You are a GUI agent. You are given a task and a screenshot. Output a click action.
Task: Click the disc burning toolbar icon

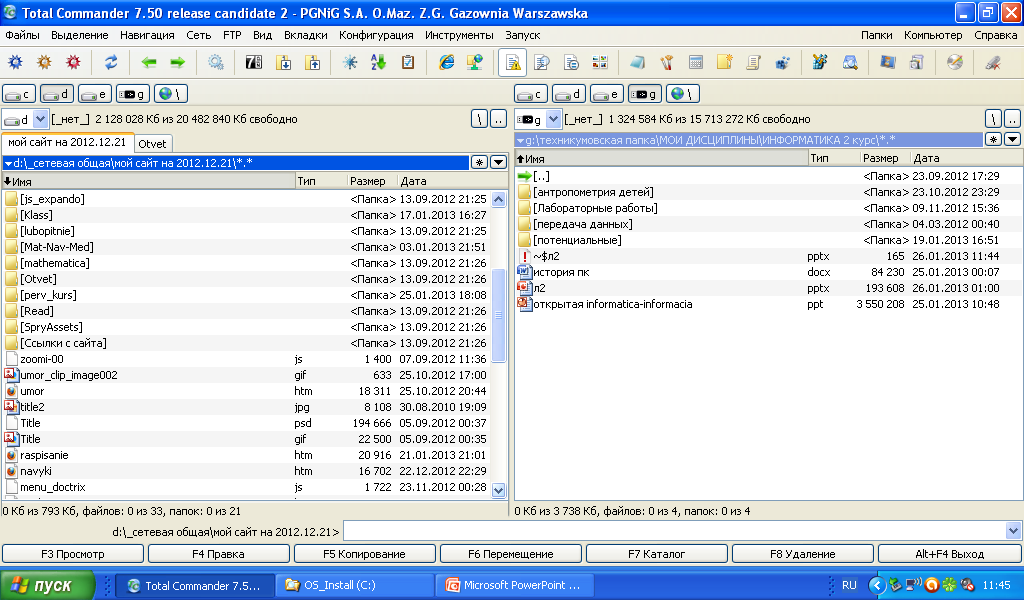point(955,63)
